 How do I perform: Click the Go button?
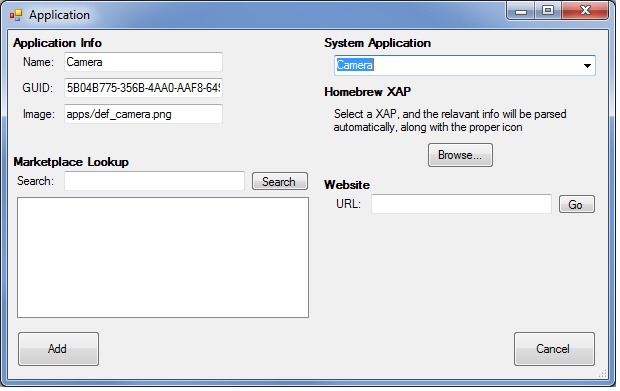click(x=577, y=204)
